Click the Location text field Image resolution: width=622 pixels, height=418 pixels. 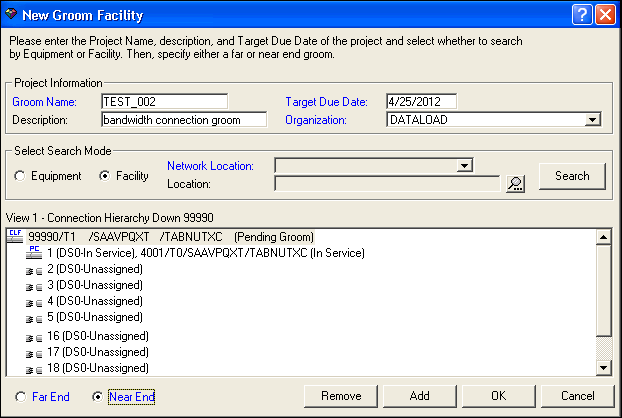coord(387,184)
